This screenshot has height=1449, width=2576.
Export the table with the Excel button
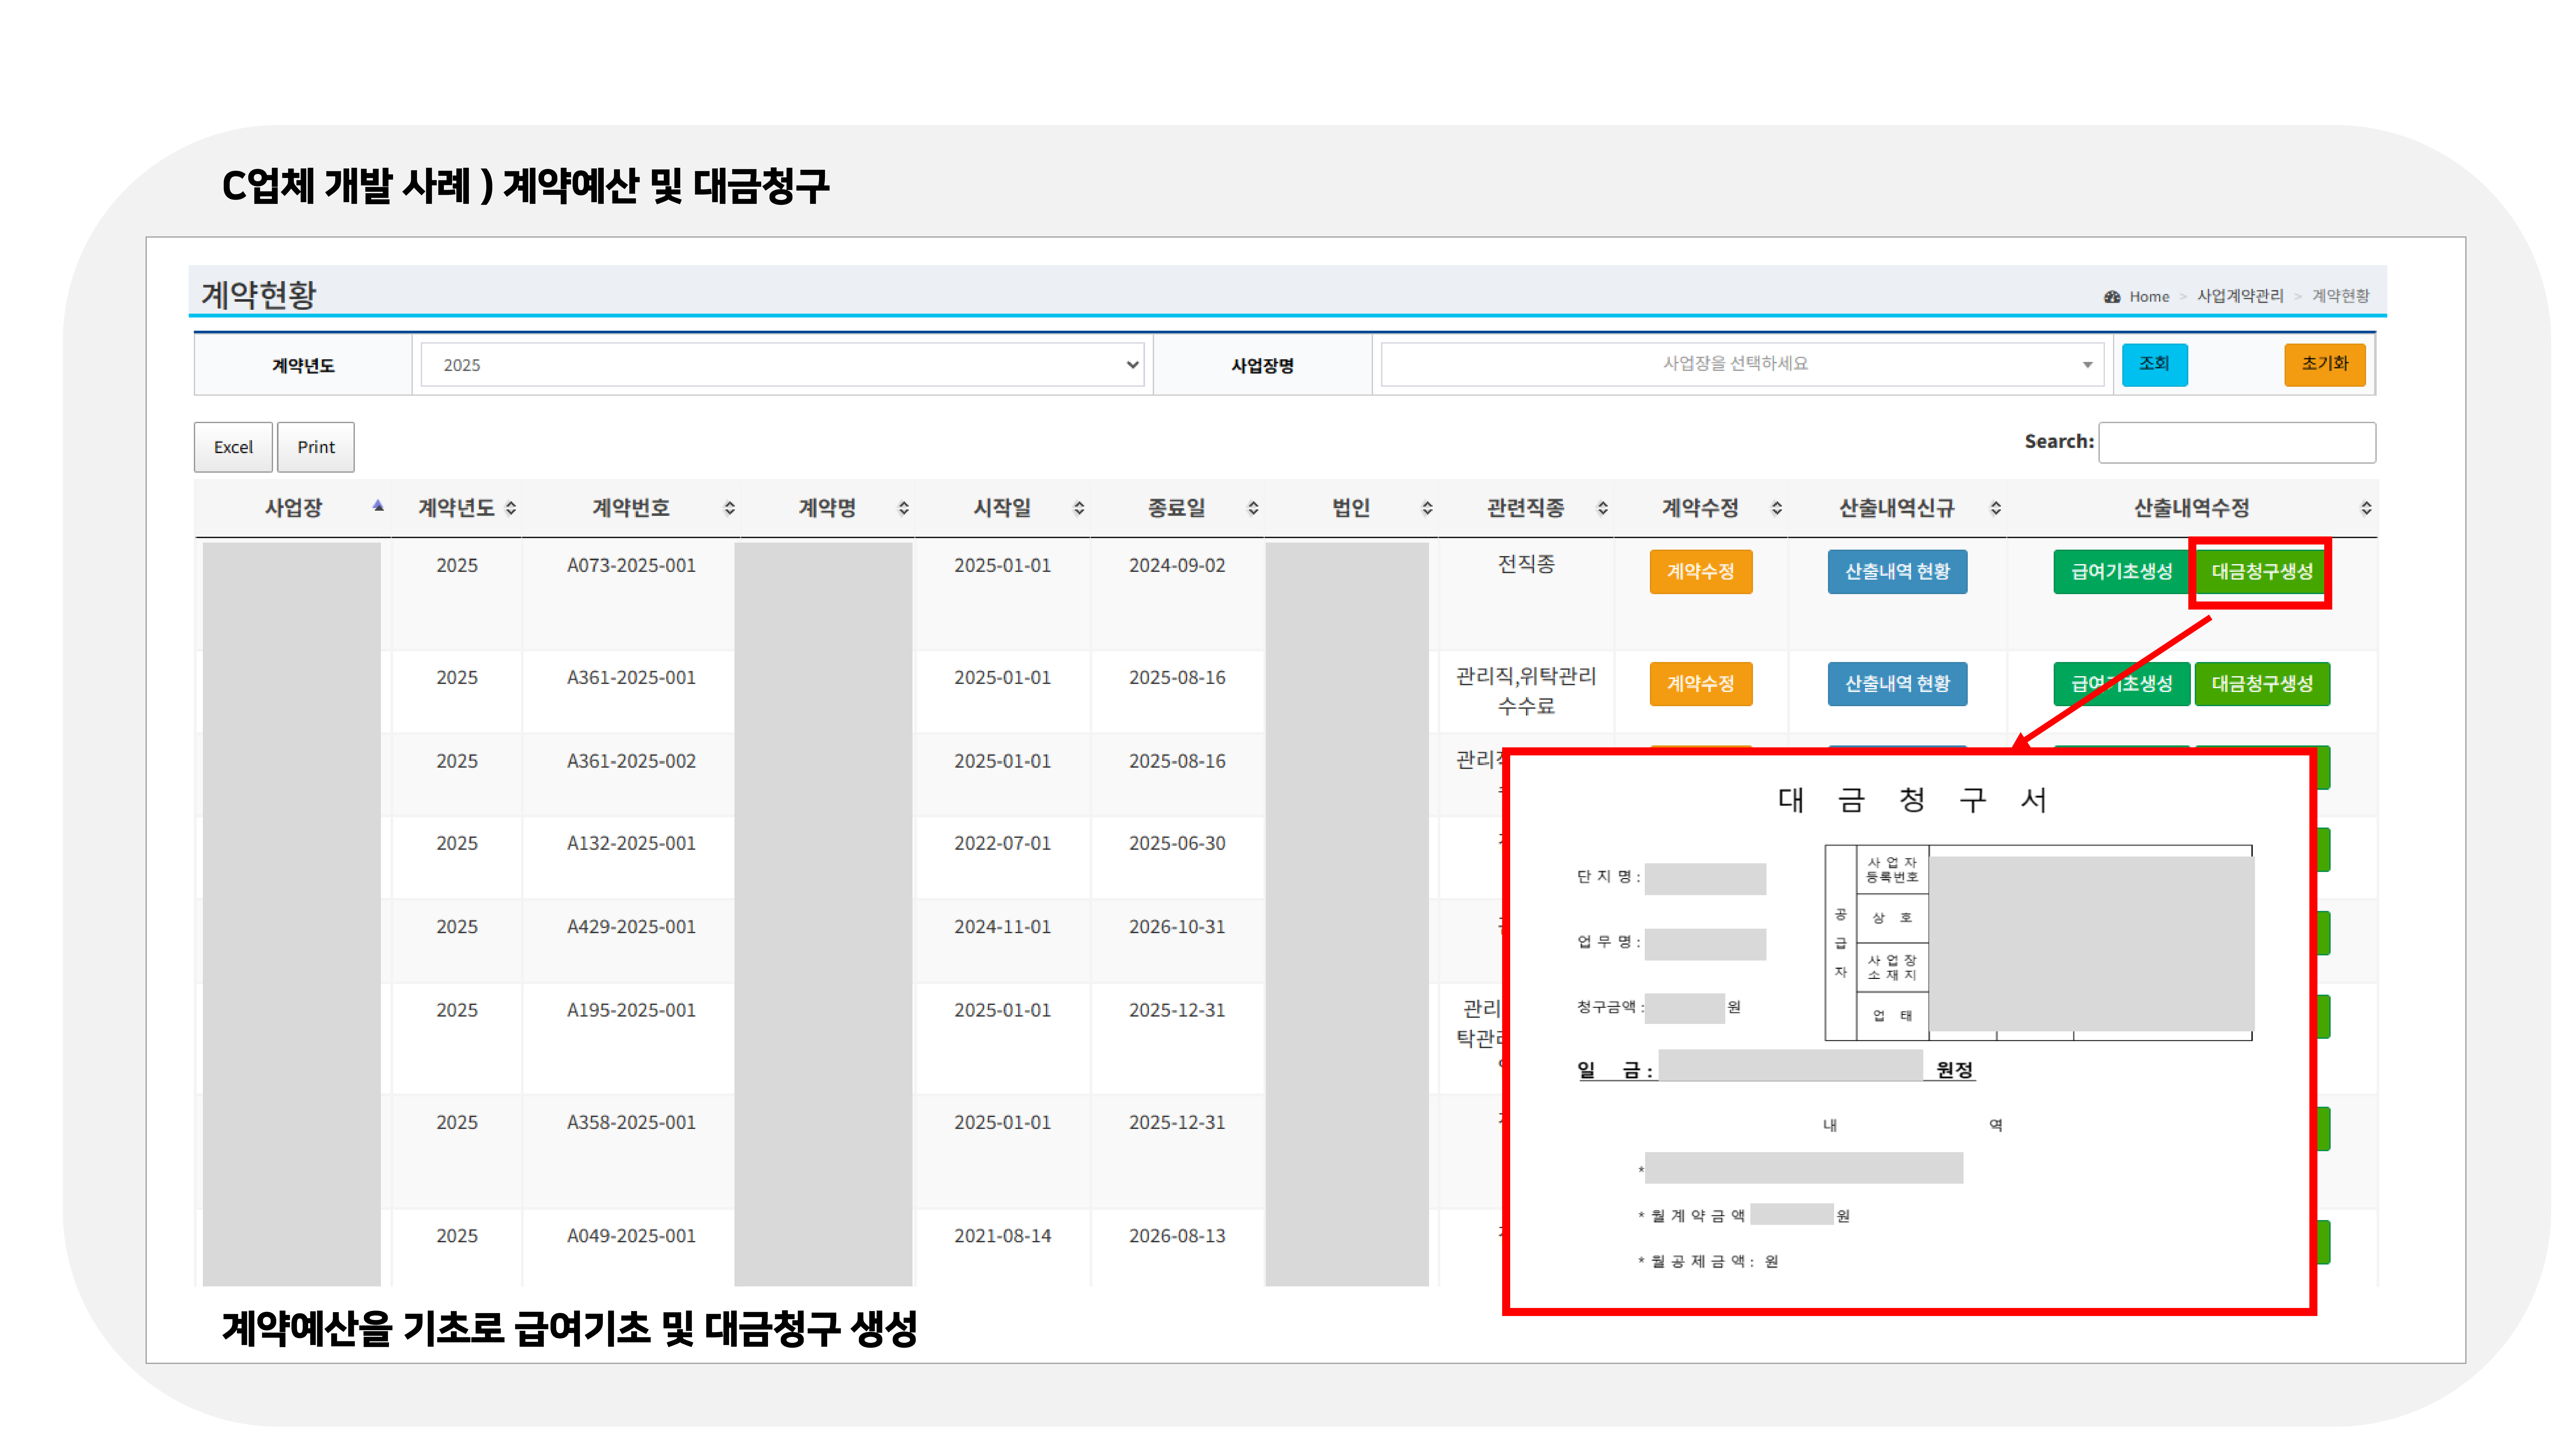233,447
